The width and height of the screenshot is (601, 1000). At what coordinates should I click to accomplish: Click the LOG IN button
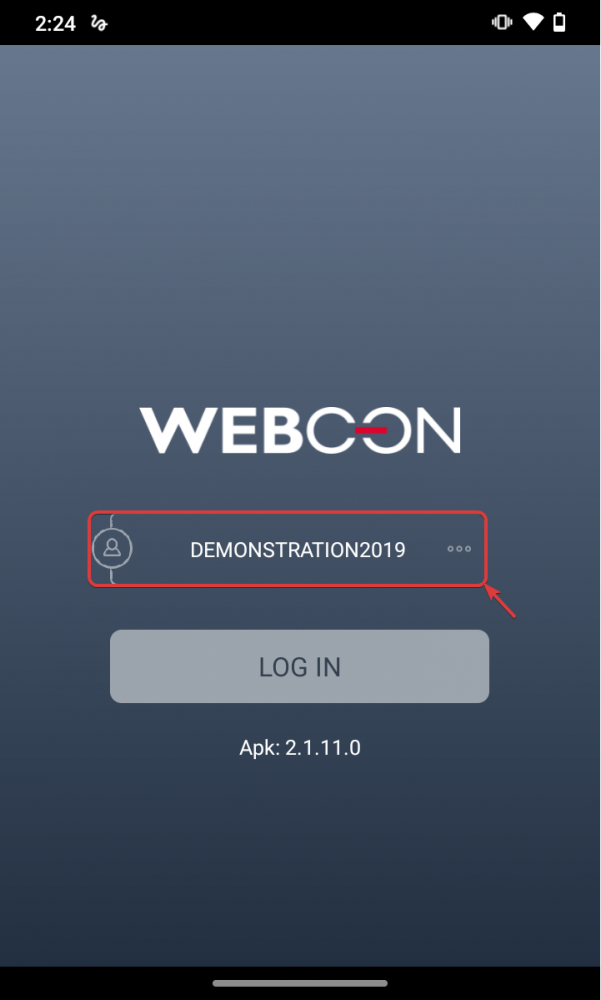tap(299, 666)
